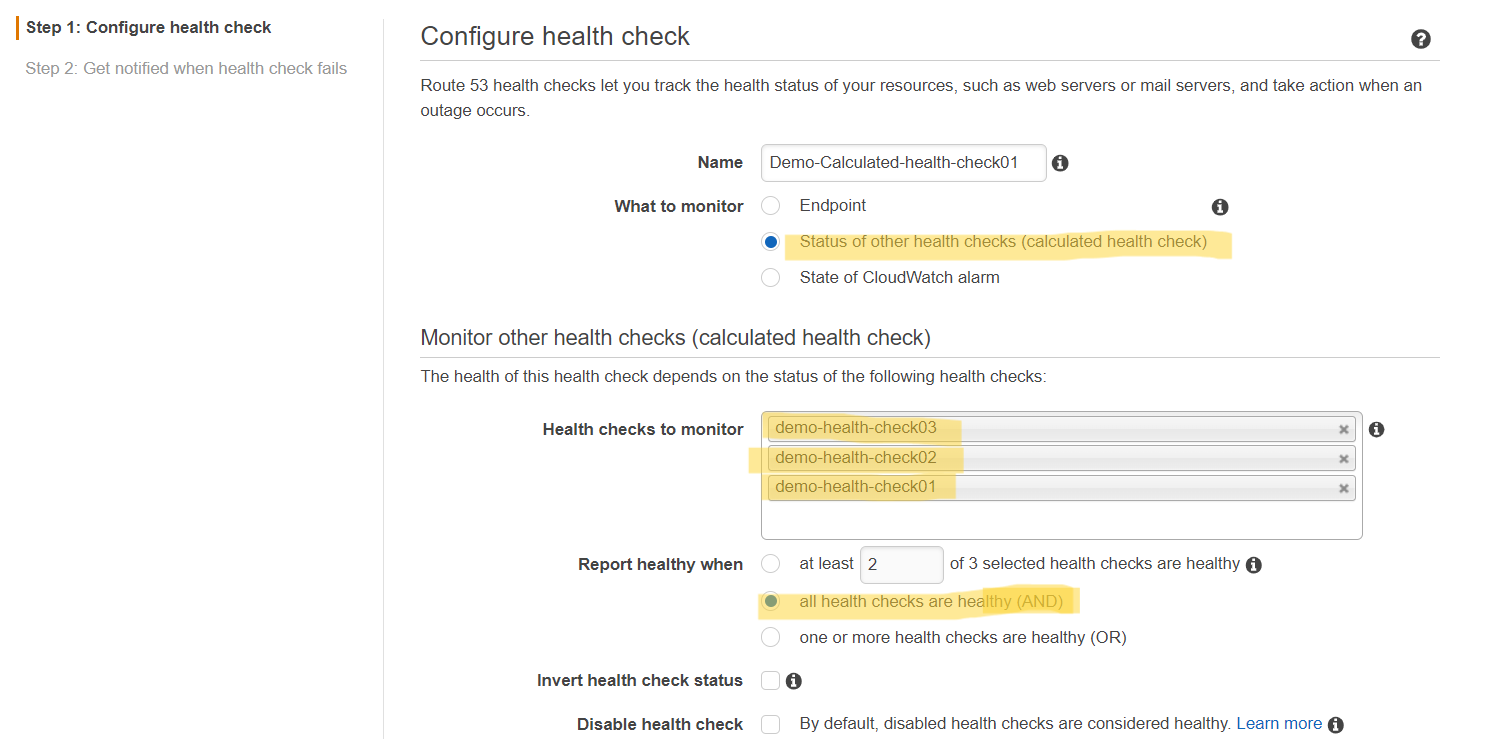Remove demo-health-check03 with its x icon
Viewport: 1506px width, 739px height.
[1344, 430]
